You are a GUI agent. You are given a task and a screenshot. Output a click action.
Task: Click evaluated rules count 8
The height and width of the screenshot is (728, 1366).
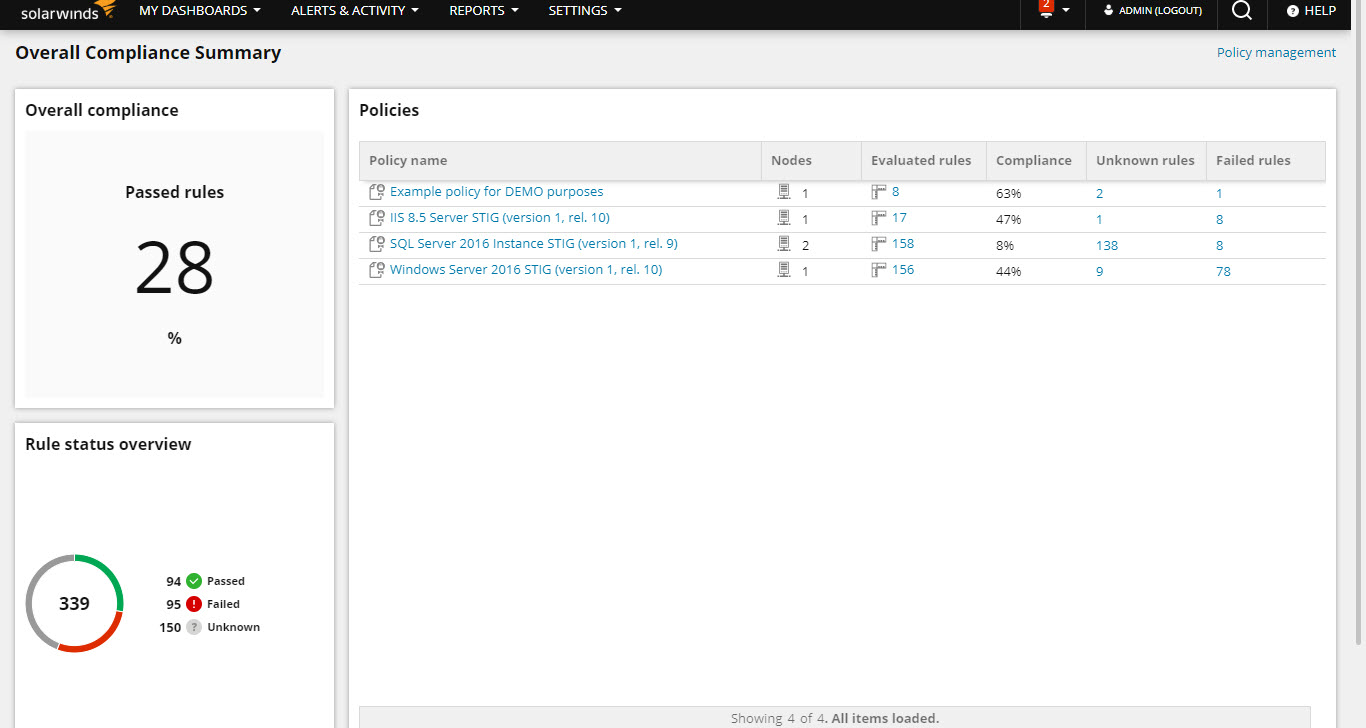[896, 192]
